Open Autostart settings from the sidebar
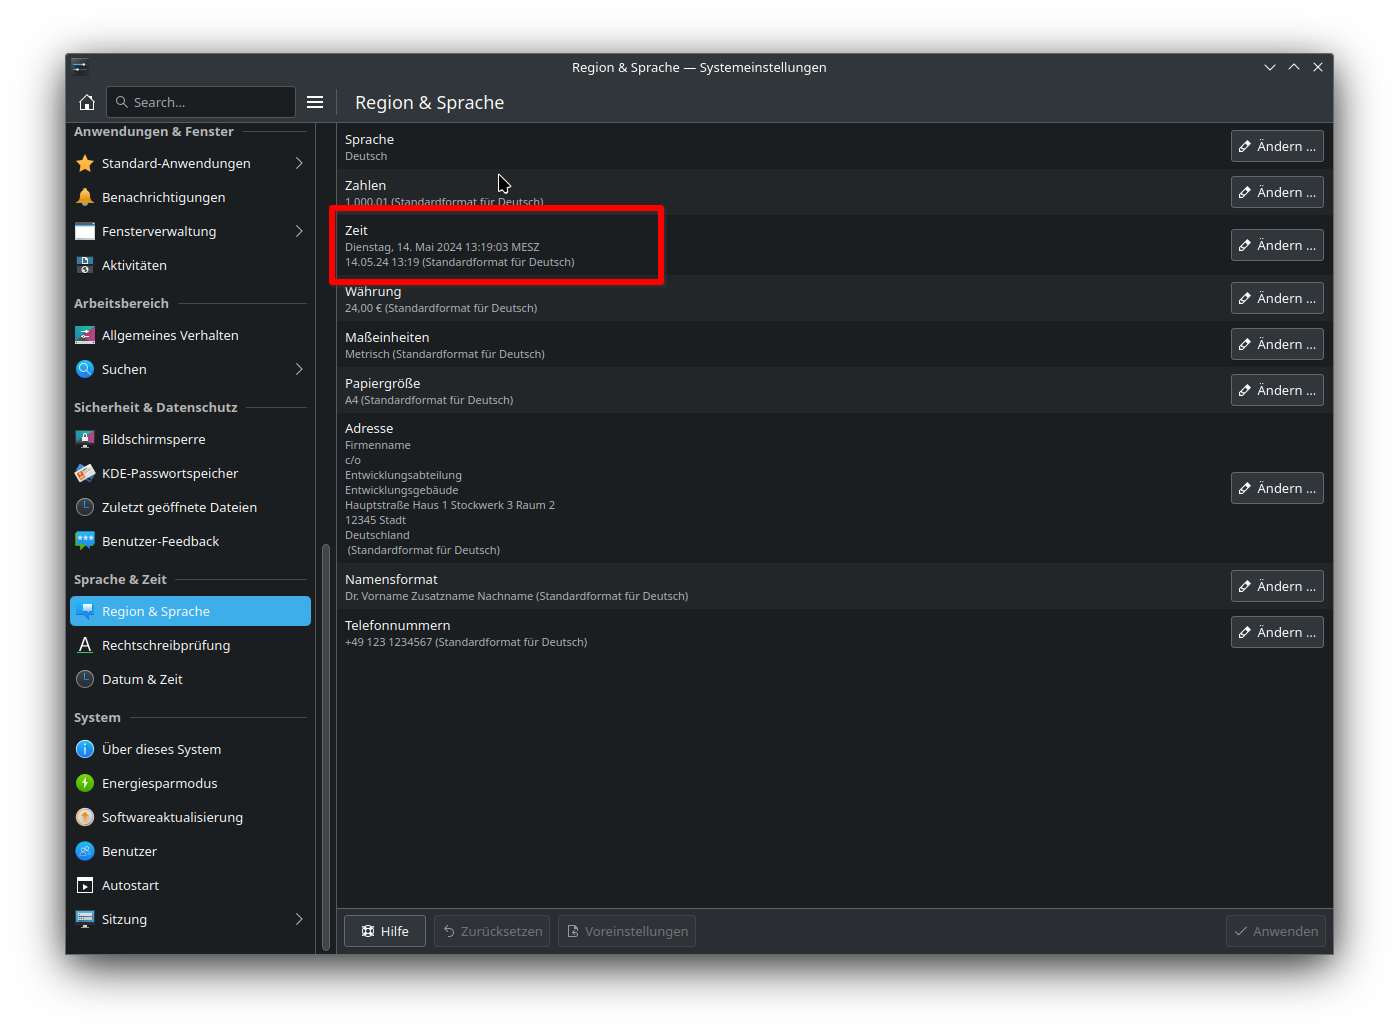This screenshot has height=1033, width=1400. (x=85, y=885)
